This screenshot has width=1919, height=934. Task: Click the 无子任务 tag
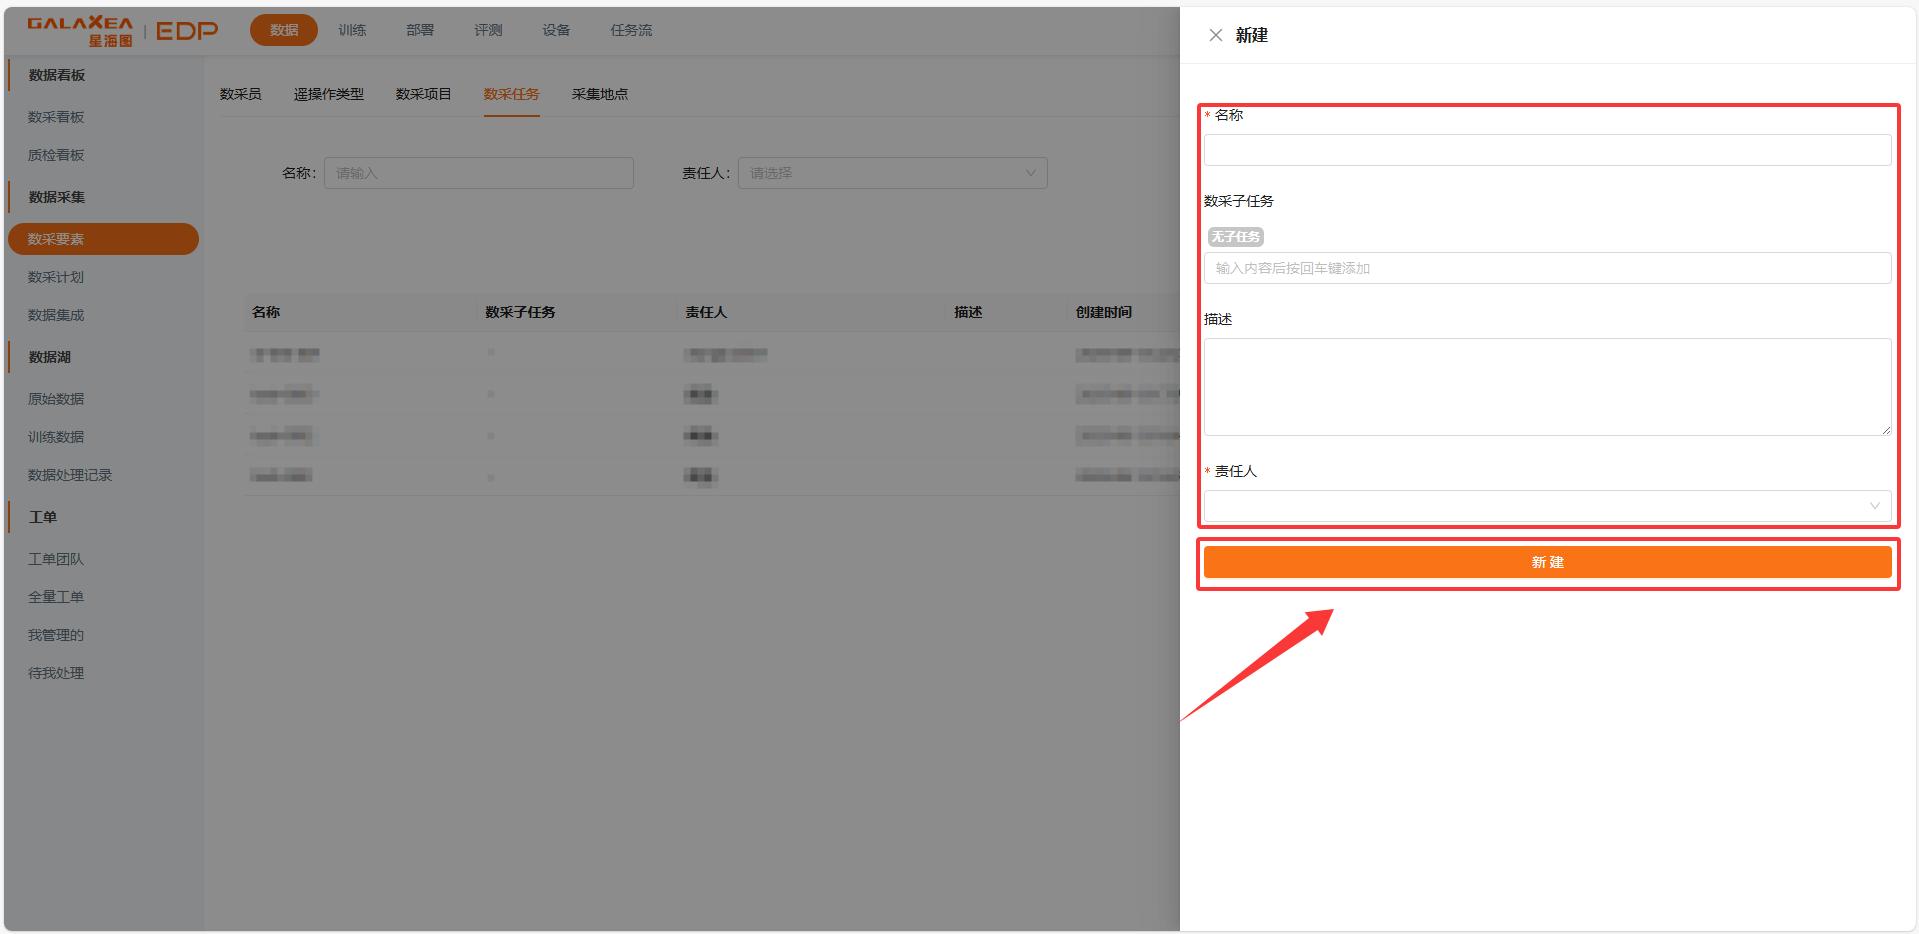[x=1235, y=237]
